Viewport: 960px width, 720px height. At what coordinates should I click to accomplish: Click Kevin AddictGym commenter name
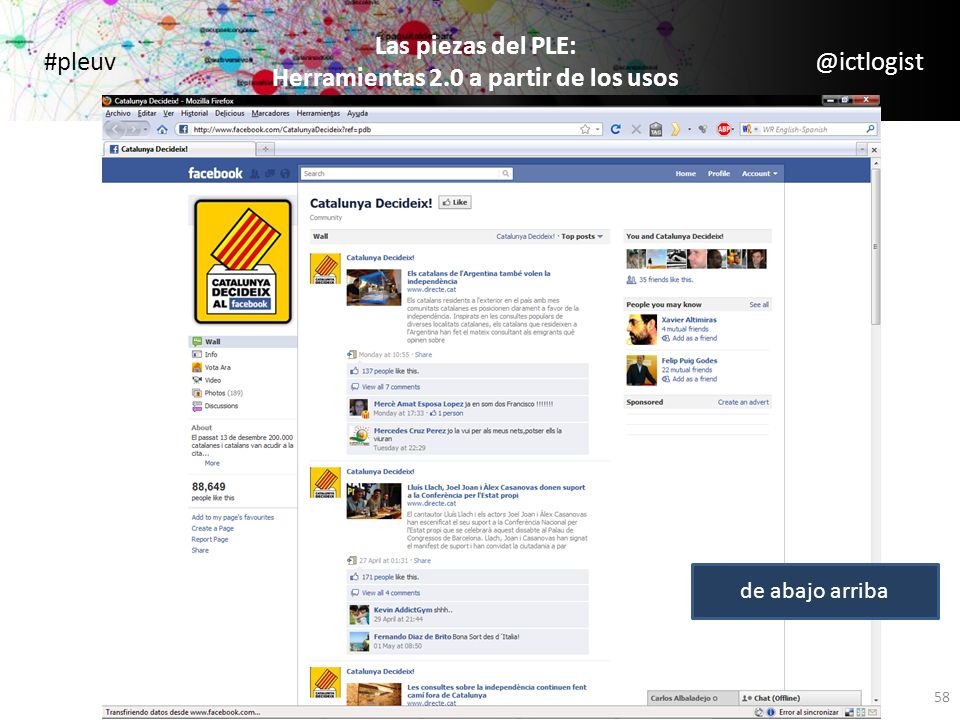403,610
